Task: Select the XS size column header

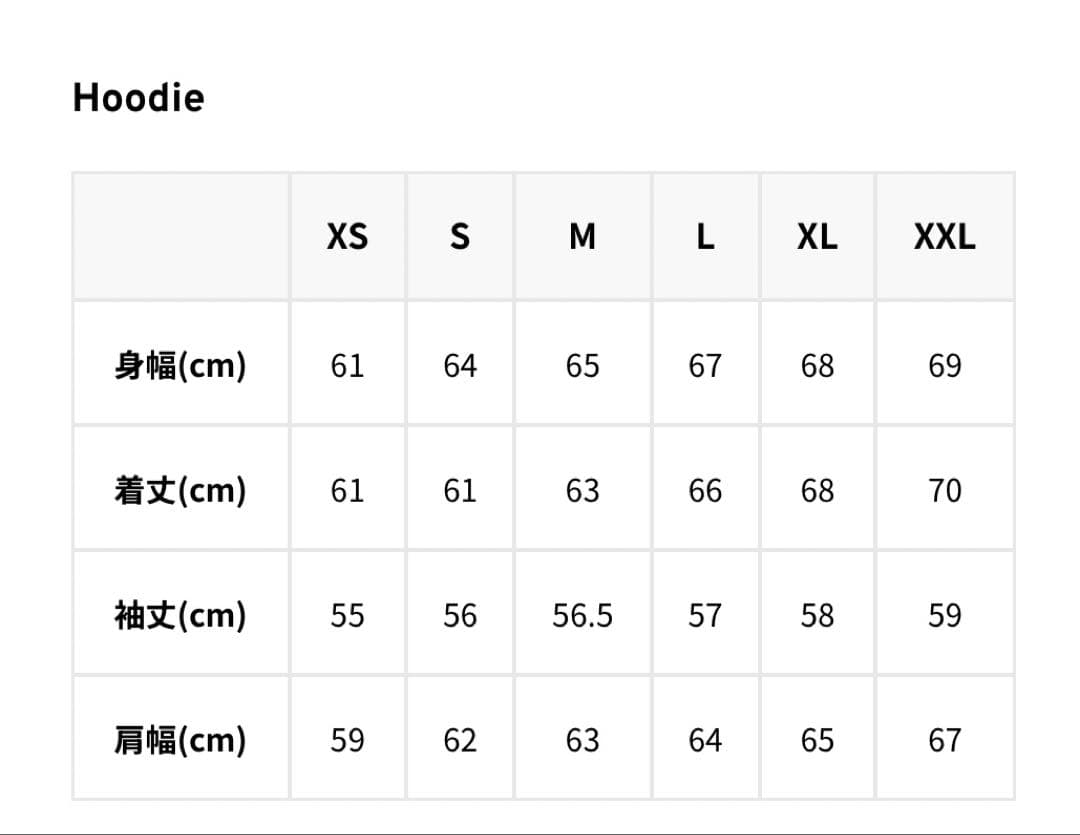Action: point(347,237)
